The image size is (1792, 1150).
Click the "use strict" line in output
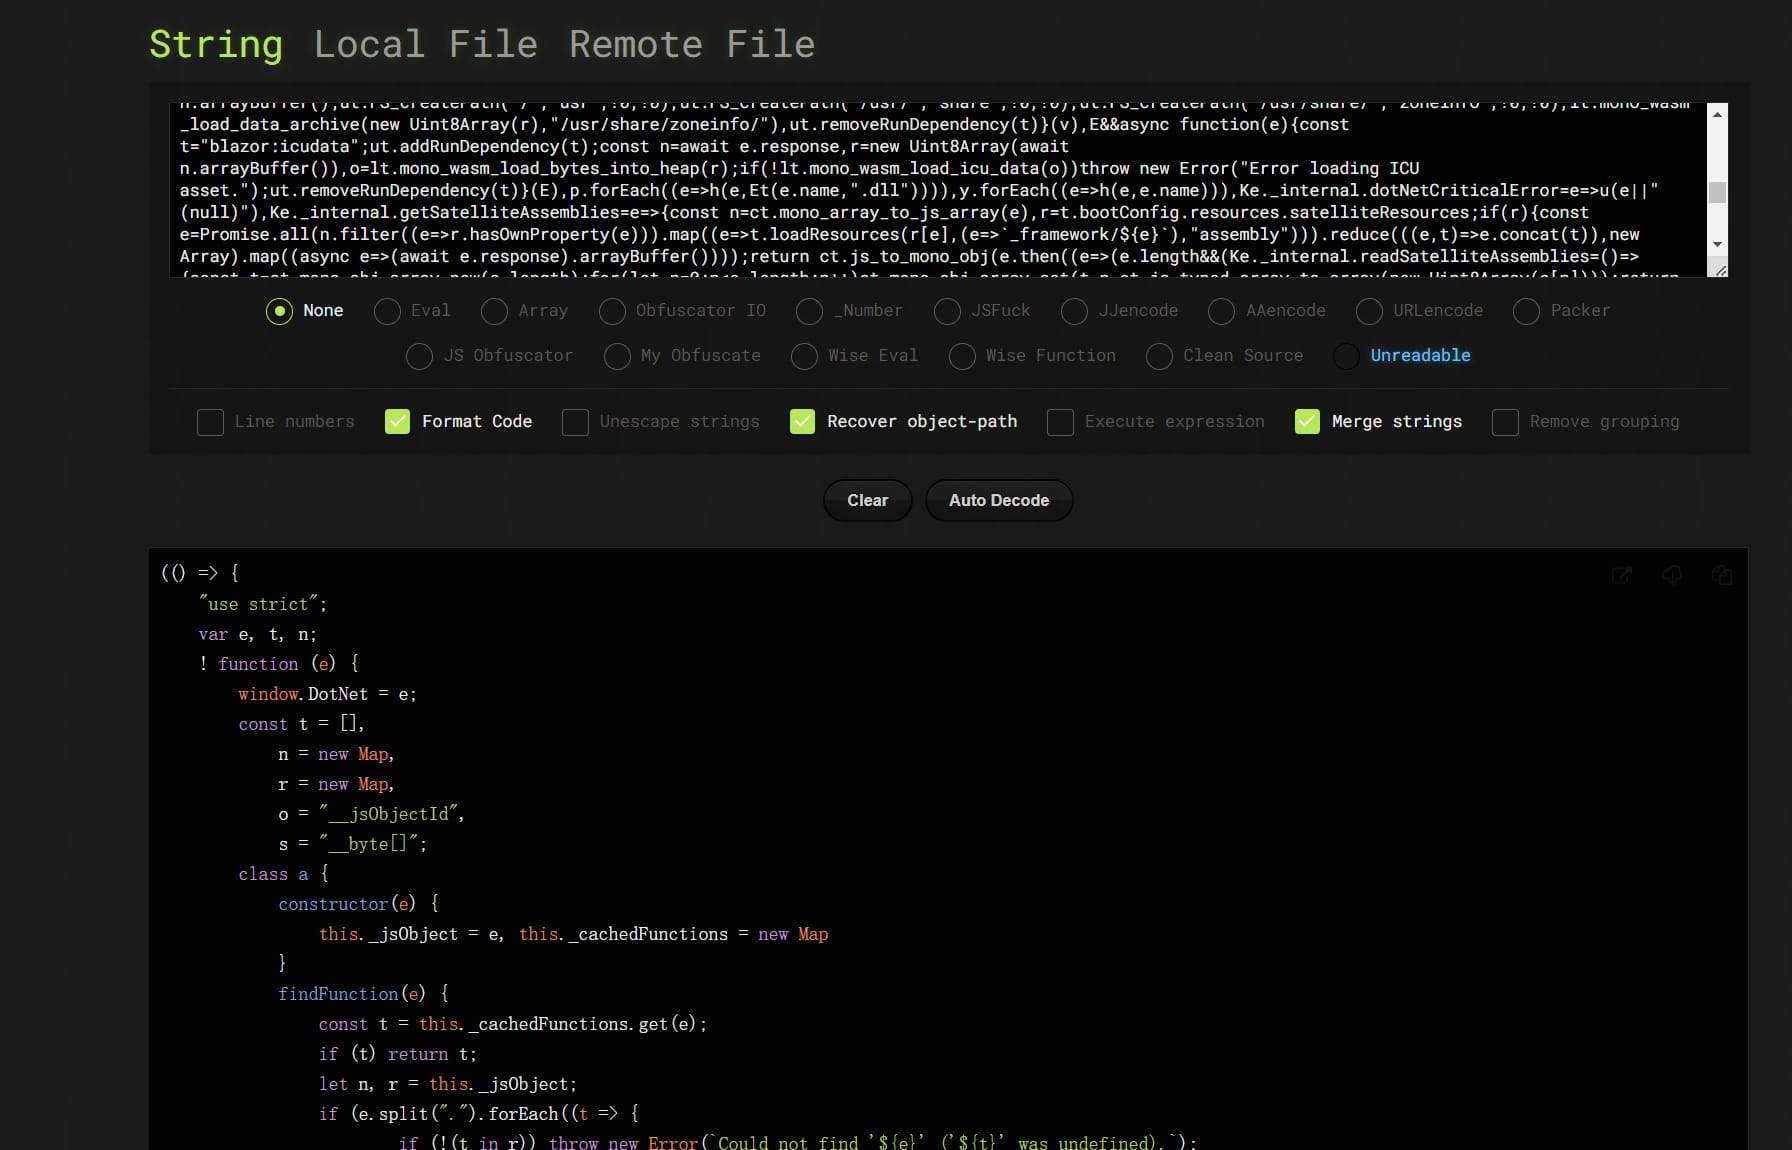(263, 604)
